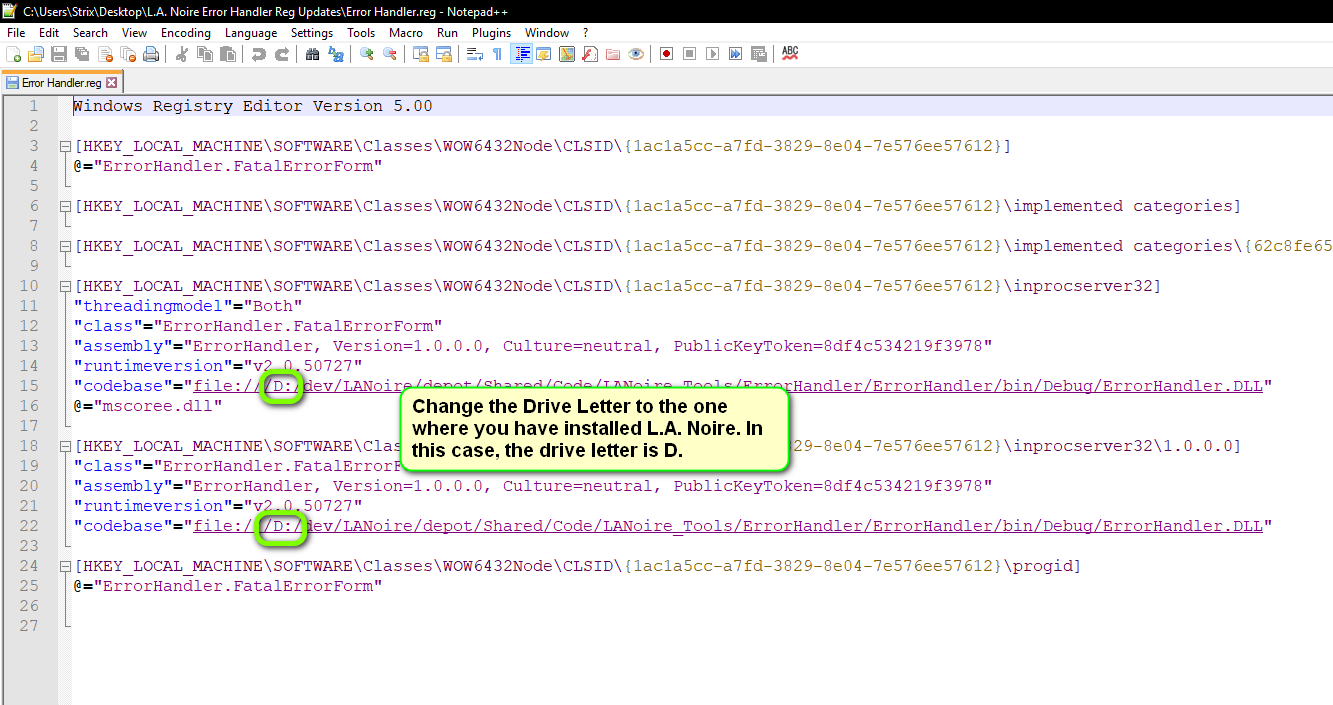Open the Encoding menu

[186, 33]
